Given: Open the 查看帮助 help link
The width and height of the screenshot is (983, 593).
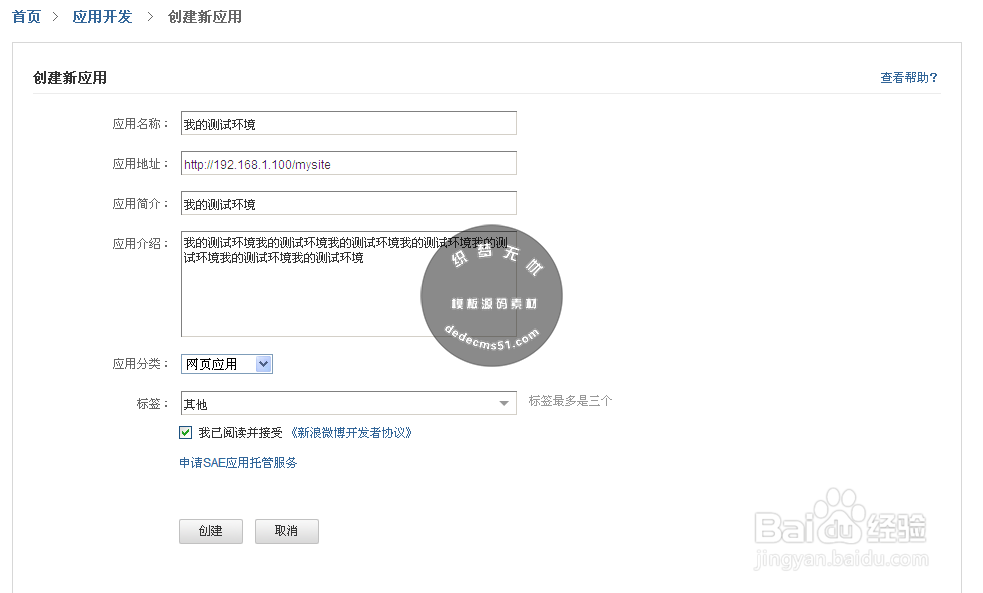Looking at the screenshot, I should [x=907, y=76].
